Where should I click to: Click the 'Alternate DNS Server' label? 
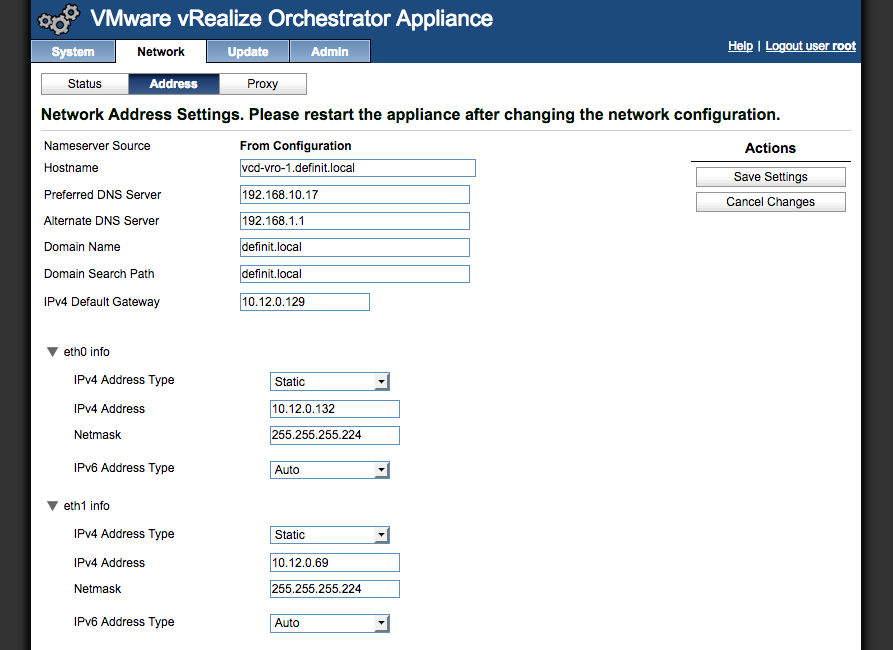tap(101, 221)
